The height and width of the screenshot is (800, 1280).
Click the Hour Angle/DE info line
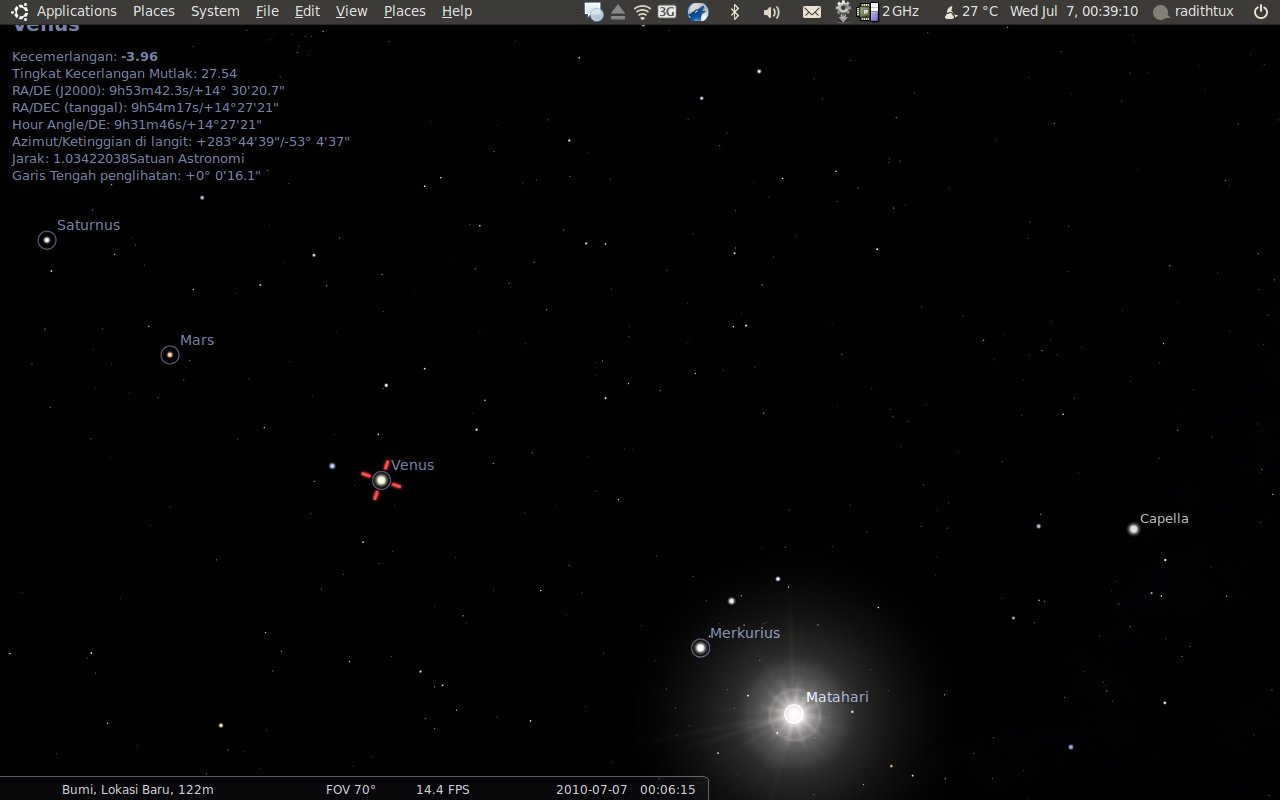tap(137, 125)
